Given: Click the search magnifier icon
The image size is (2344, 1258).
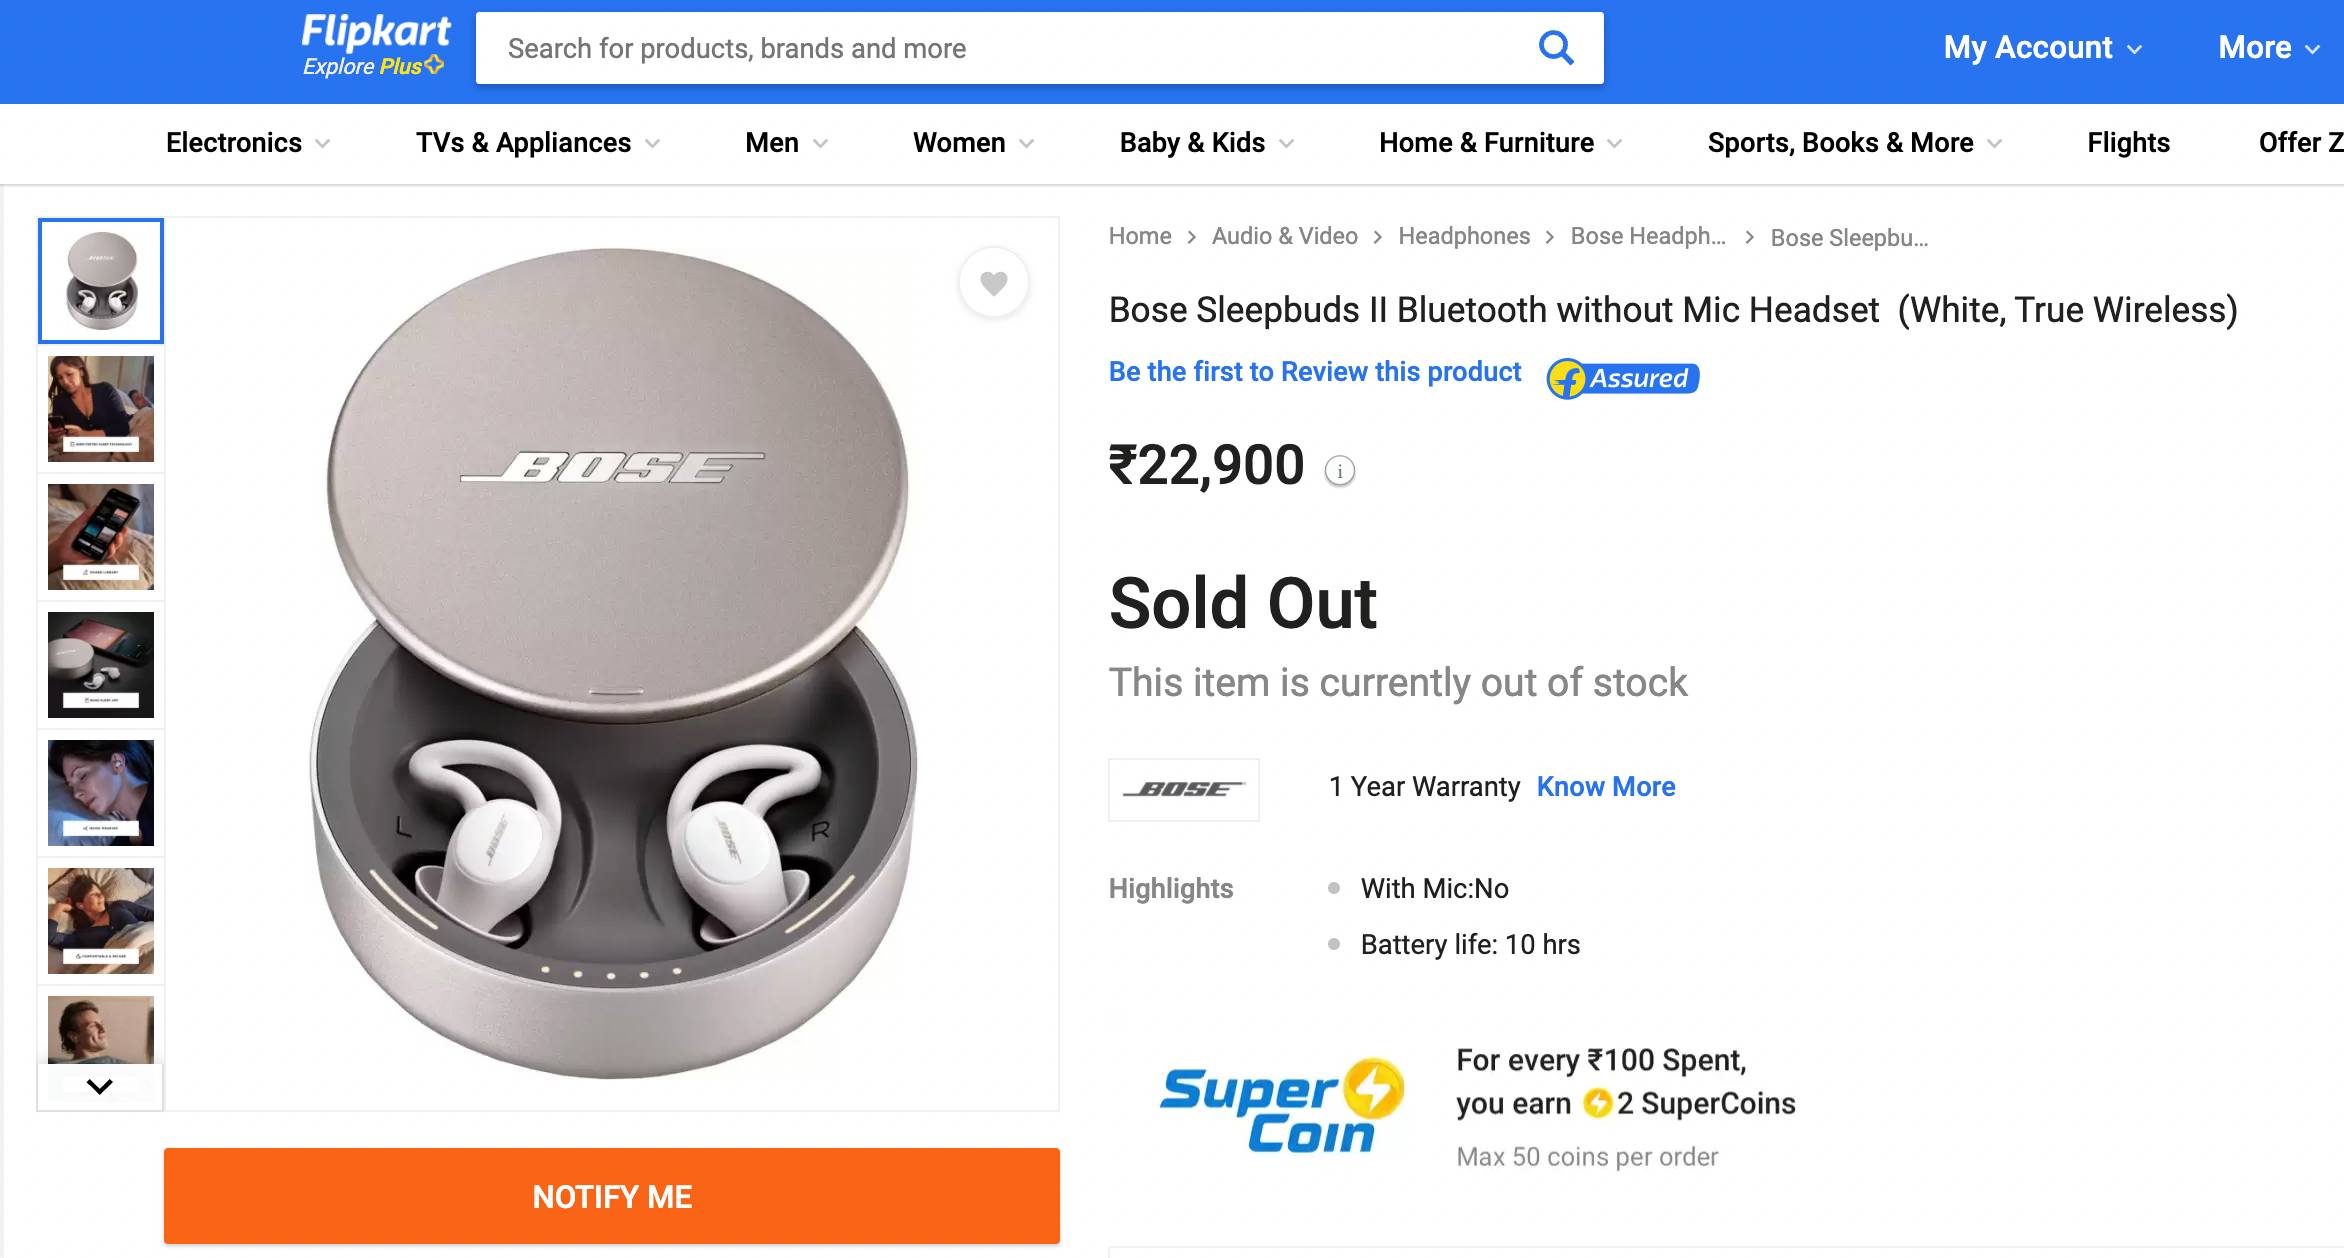Looking at the screenshot, I should click(x=1555, y=48).
